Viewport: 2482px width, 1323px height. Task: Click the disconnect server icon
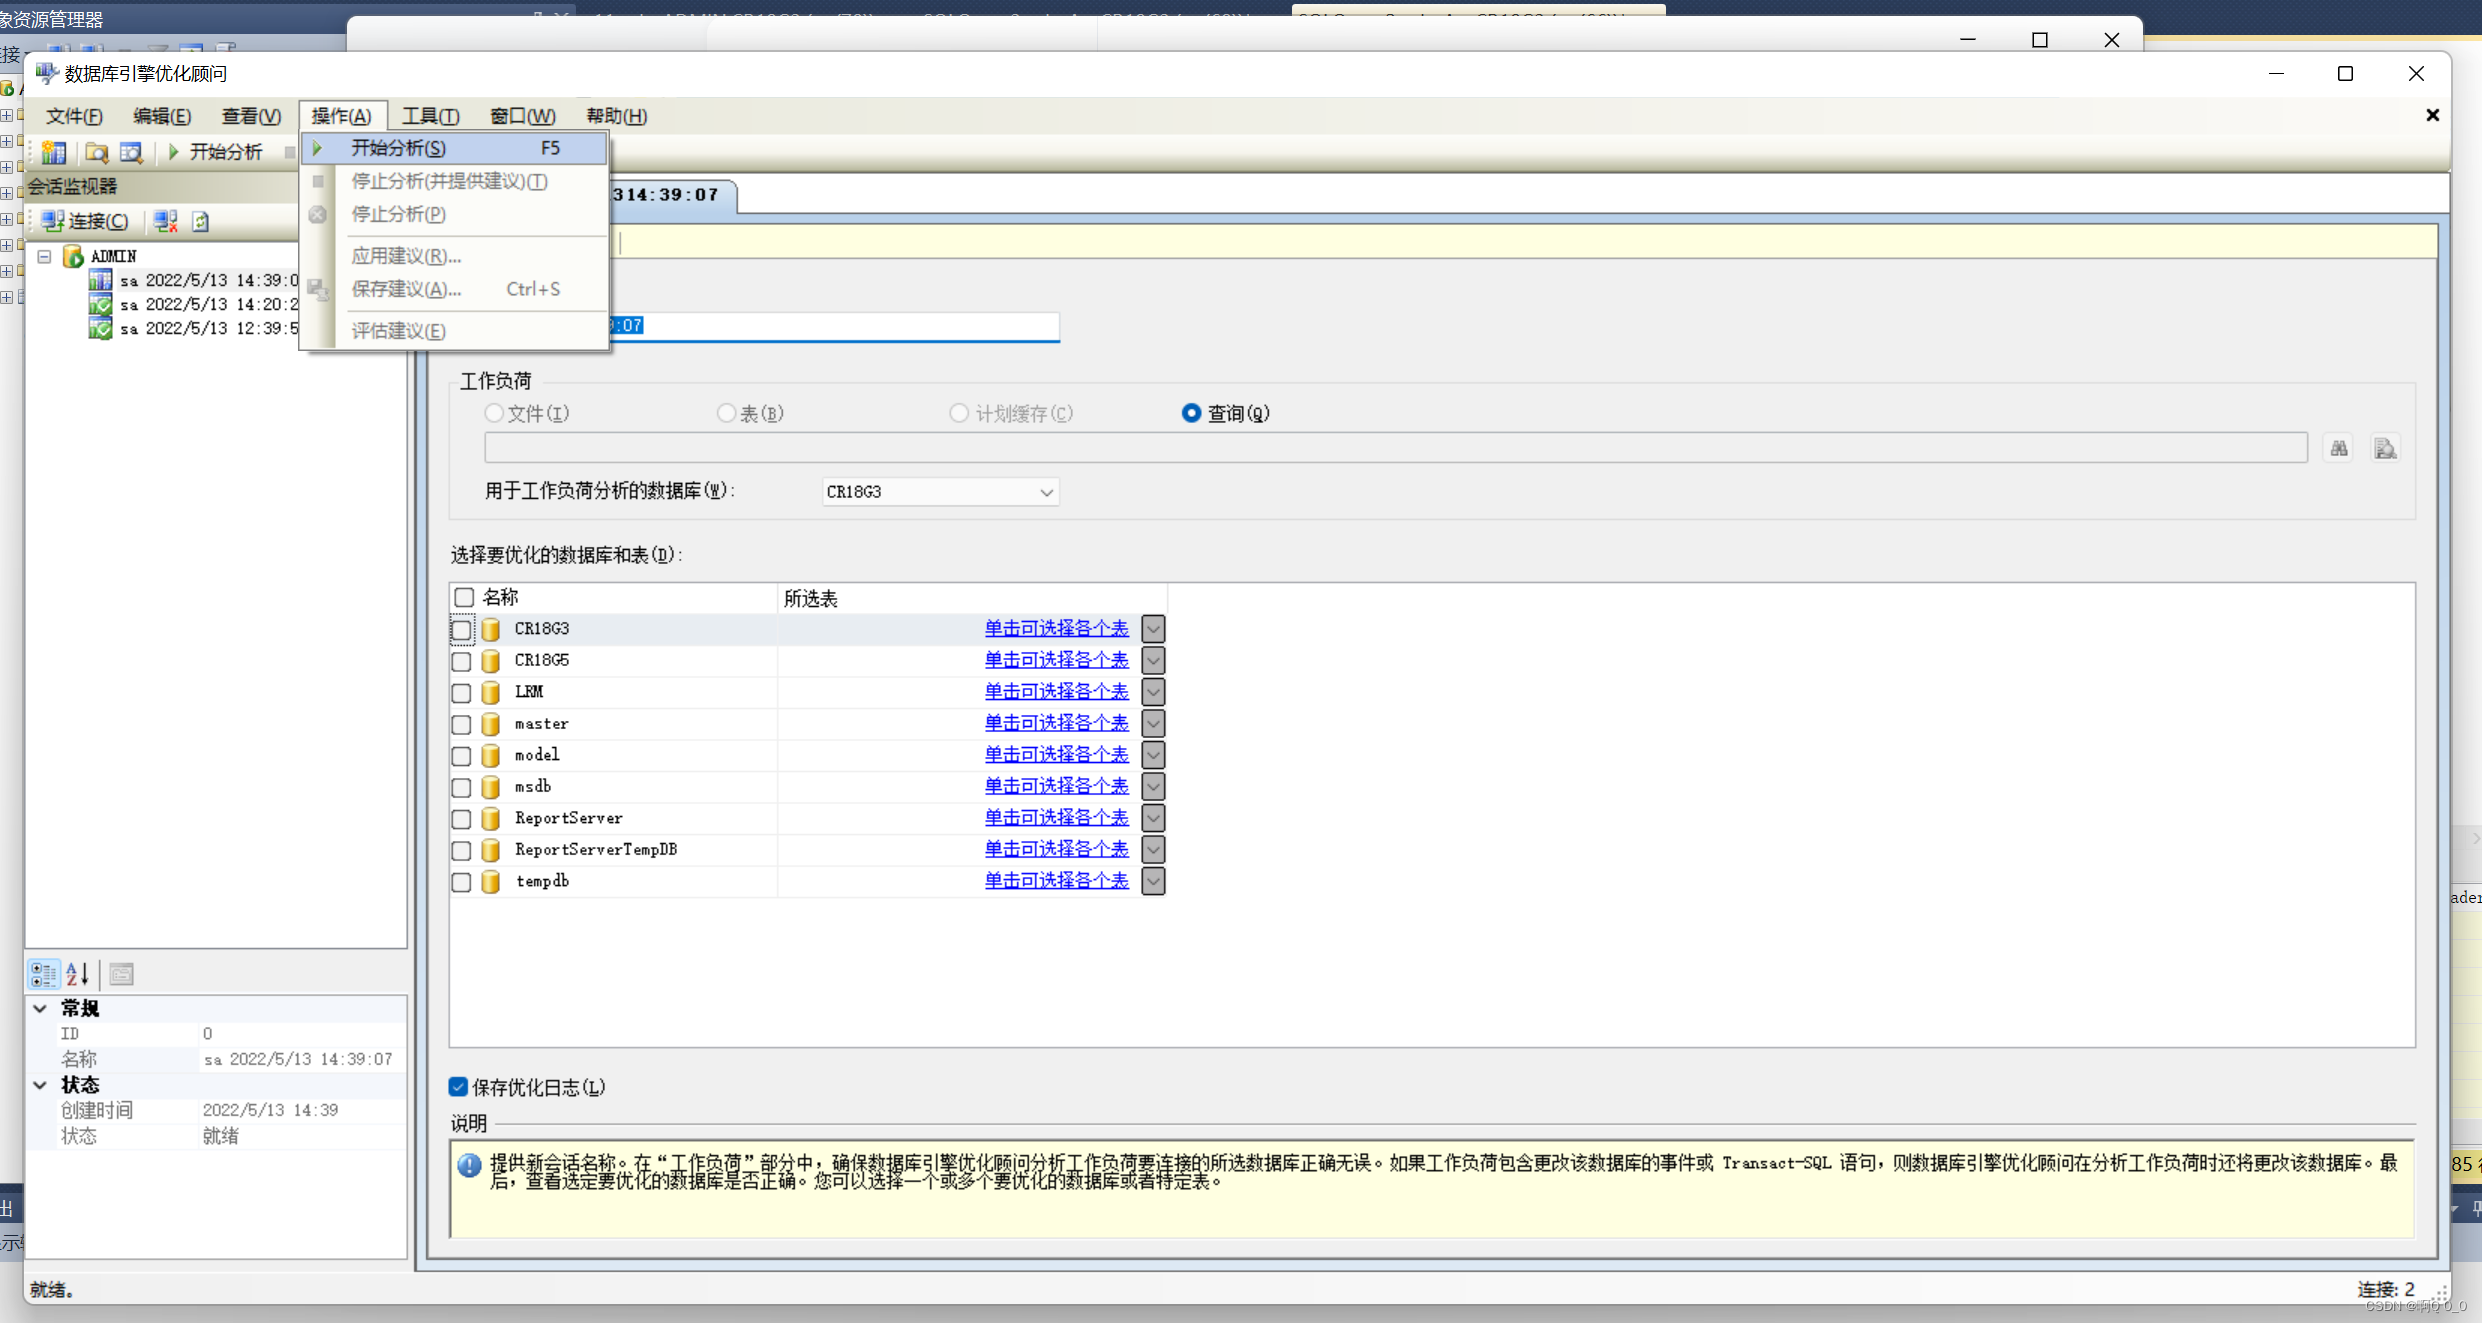166,221
